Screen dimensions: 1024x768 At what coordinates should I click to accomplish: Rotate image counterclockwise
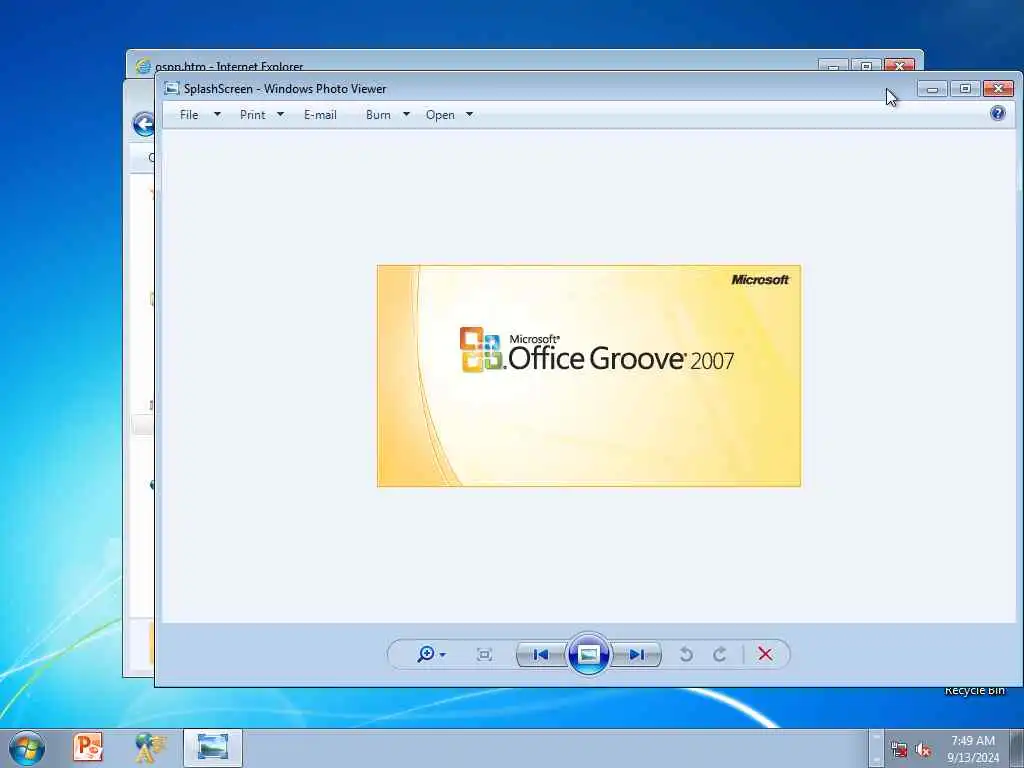coord(686,654)
